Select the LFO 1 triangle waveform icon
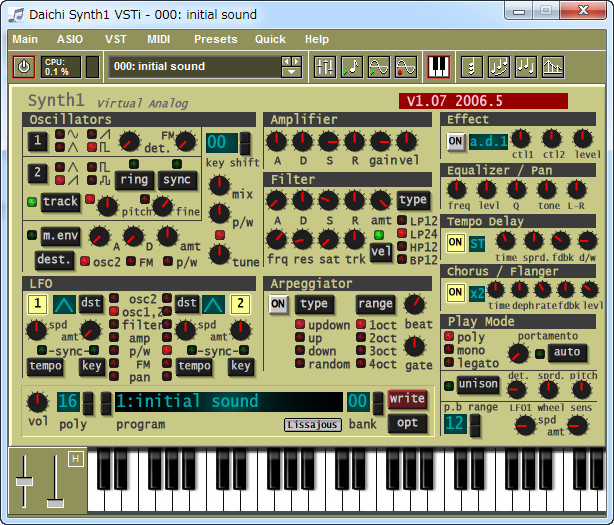This screenshot has height=525, width=614. coord(65,304)
